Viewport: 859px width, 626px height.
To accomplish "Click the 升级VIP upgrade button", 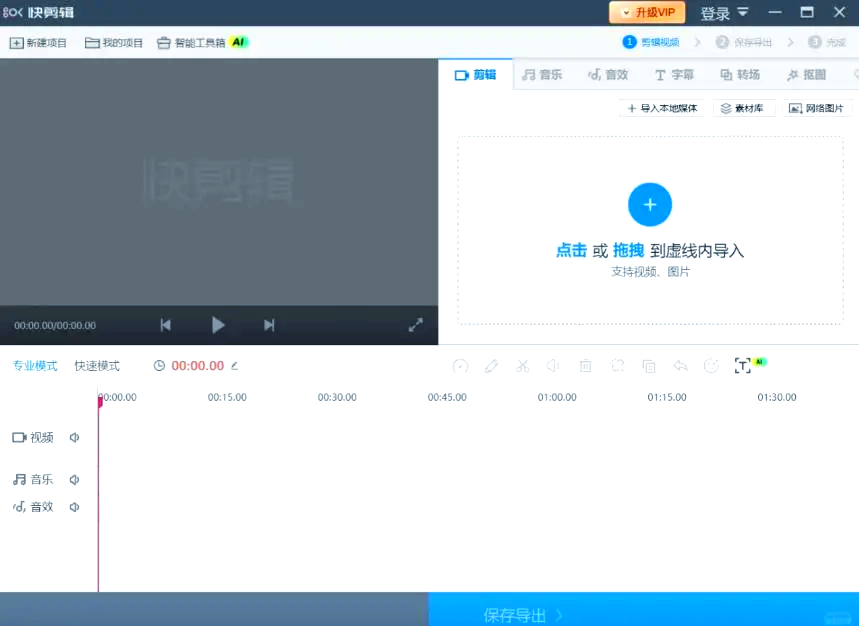I will click(647, 12).
